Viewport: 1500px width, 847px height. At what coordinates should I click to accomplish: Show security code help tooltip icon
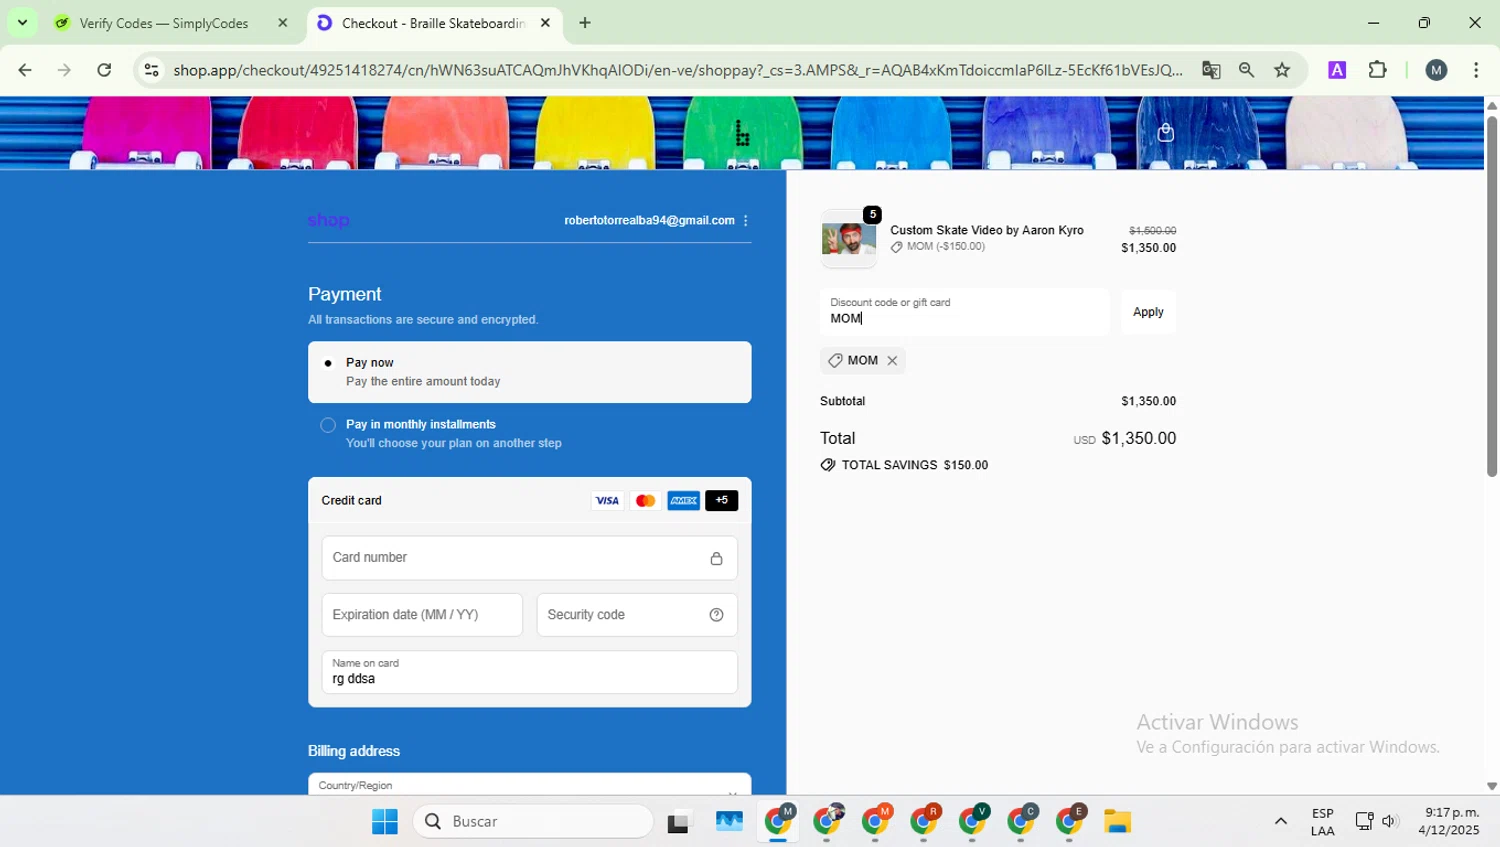click(716, 615)
